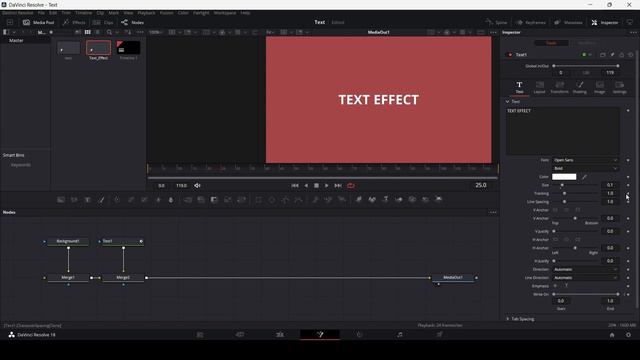Open Inspector options dots menu
The height and width of the screenshot is (360, 640).
[633, 32]
